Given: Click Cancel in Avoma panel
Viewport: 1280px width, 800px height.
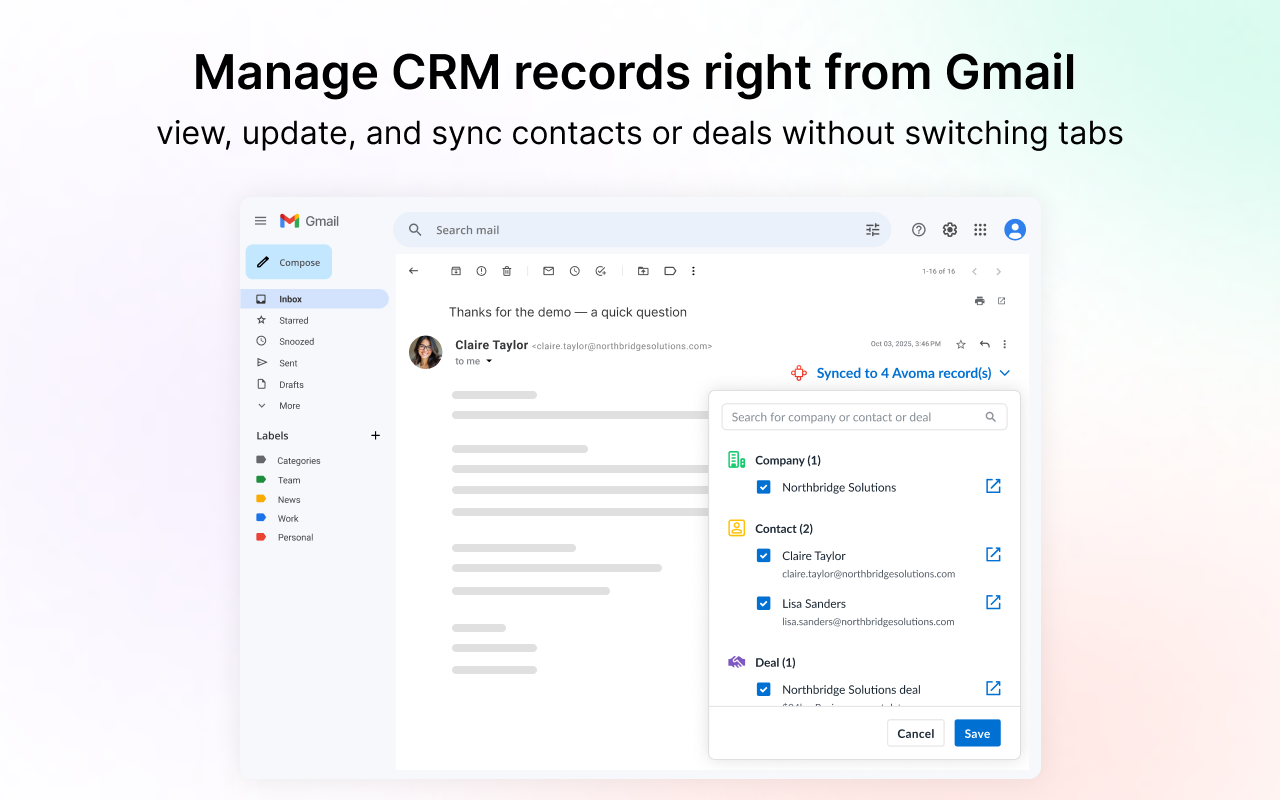Looking at the screenshot, I should [916, 733].
